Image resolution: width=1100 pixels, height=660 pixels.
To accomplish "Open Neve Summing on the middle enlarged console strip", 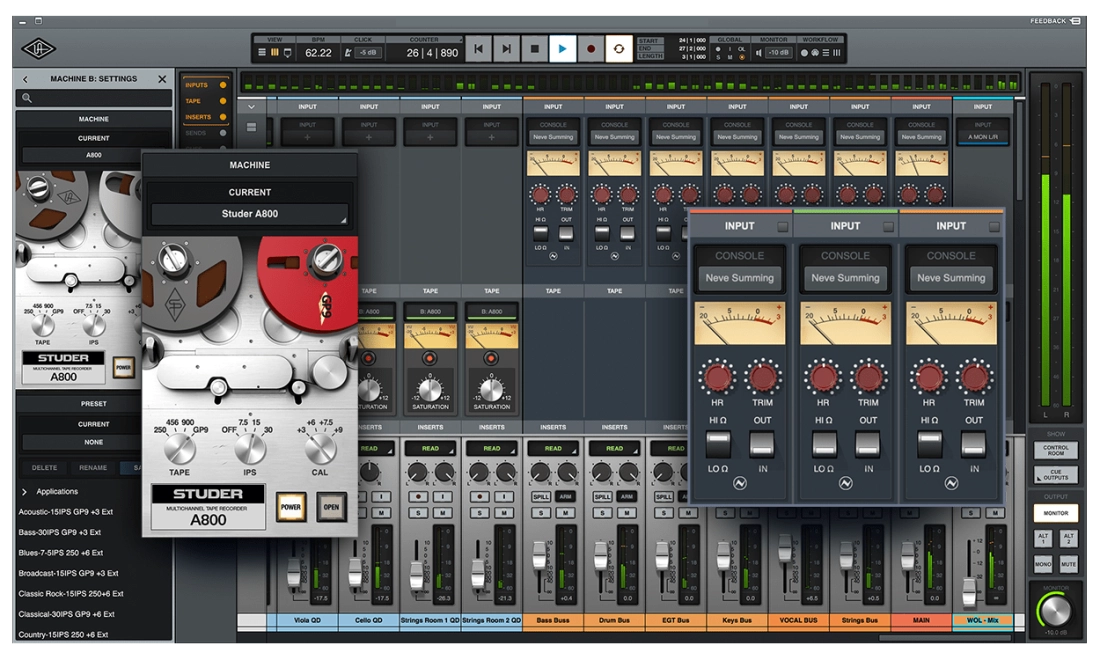I will click(x=845, y=278).
